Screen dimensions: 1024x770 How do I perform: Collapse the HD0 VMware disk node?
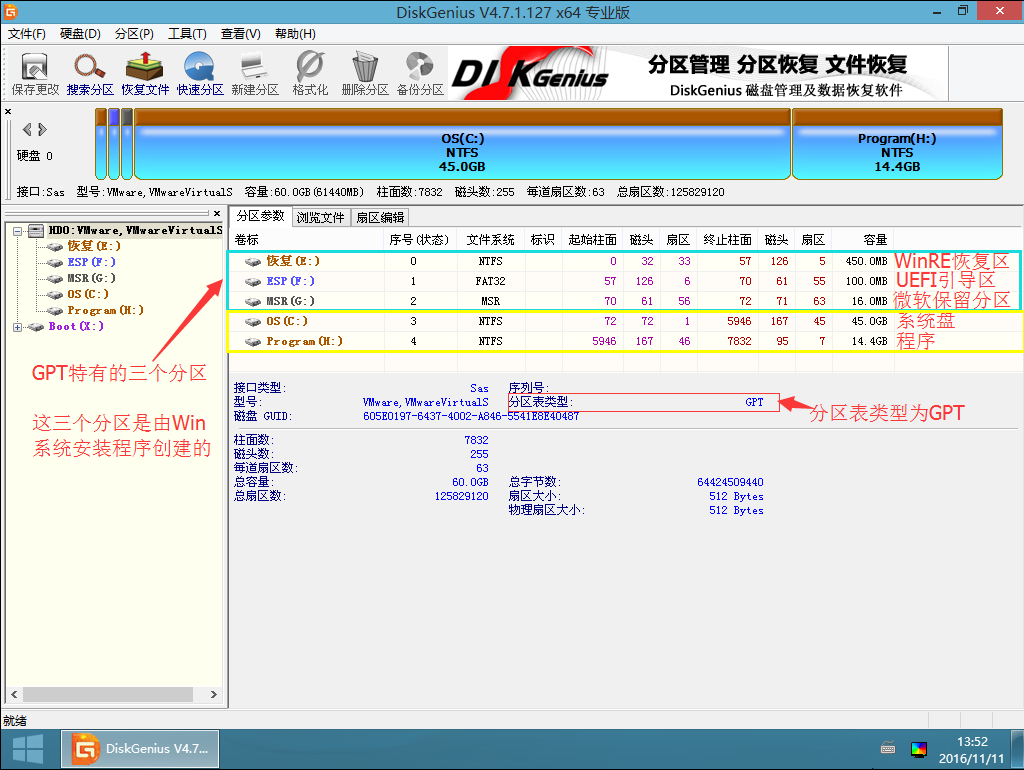coord(18,231)
